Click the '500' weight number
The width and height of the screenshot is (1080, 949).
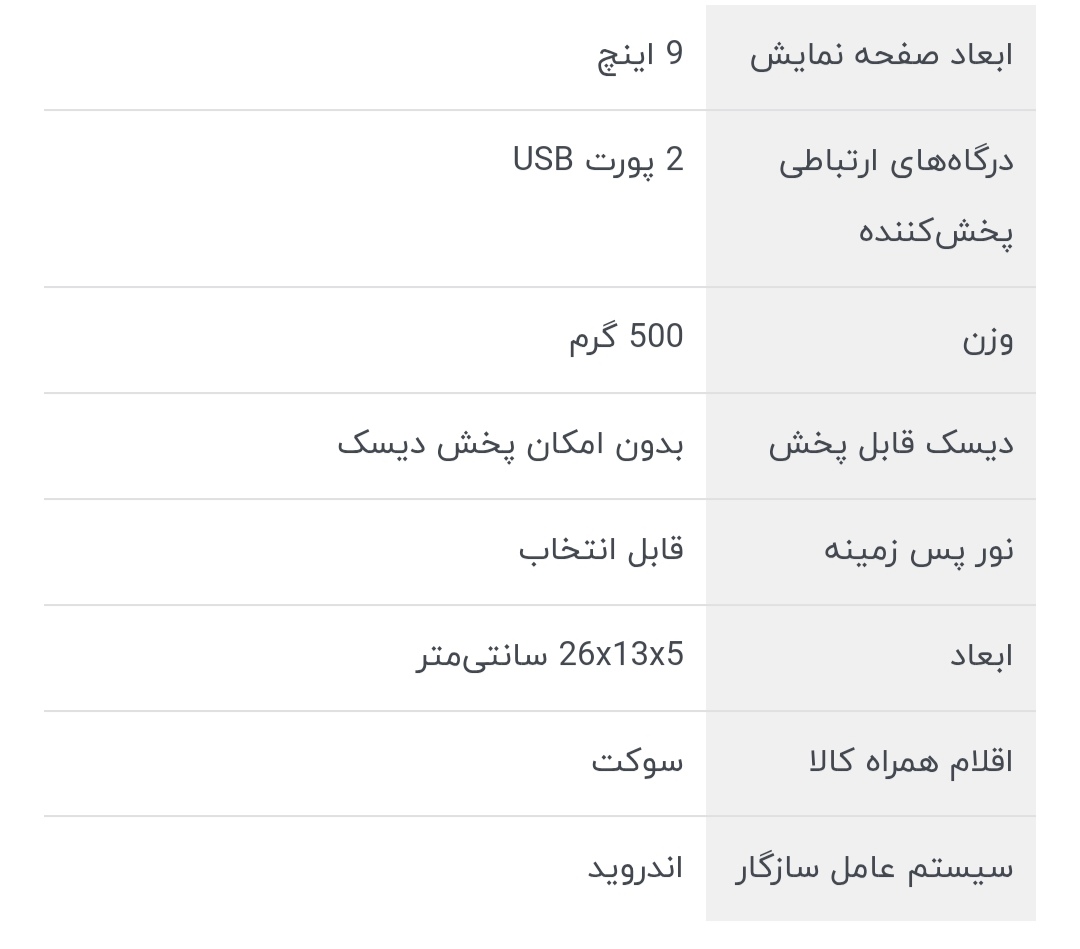click(656, 337)
